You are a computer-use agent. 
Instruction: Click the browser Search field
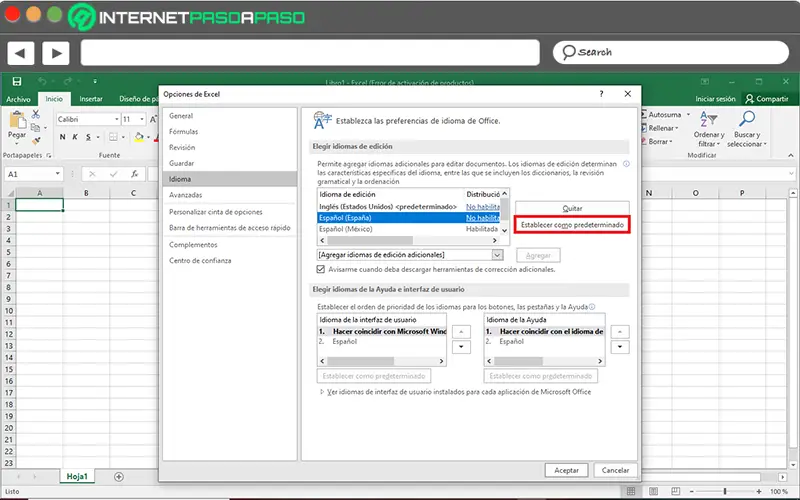pyautogui.click(x=670, y=53)
